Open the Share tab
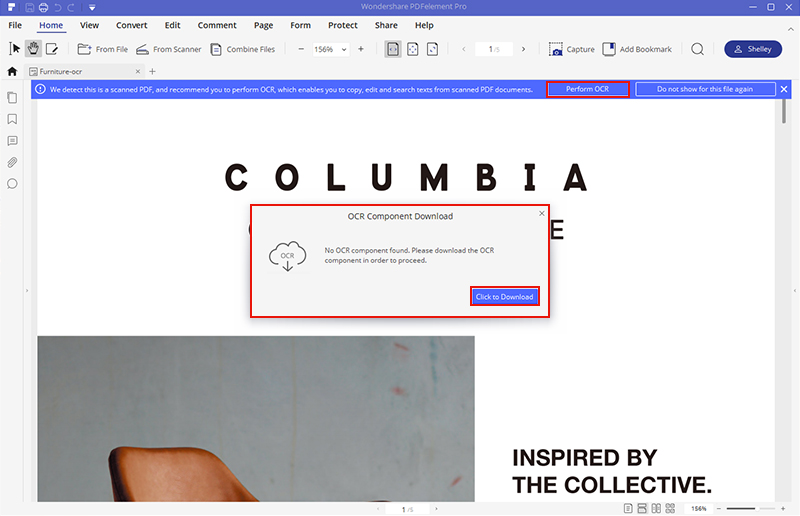 (x=386, y=25)
